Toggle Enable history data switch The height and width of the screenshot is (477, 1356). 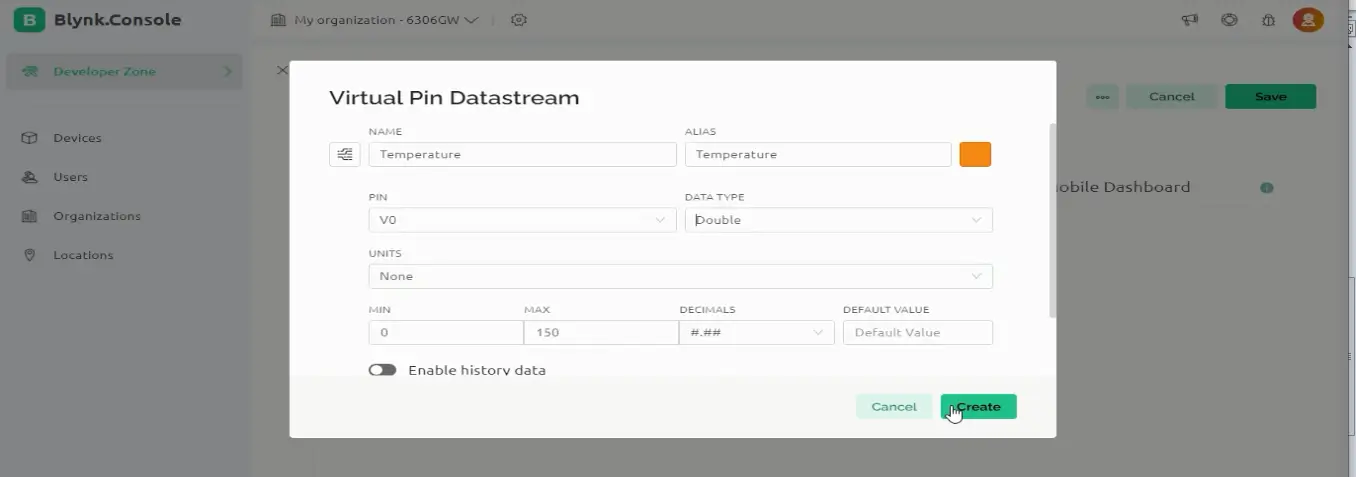tap(382, 370)
